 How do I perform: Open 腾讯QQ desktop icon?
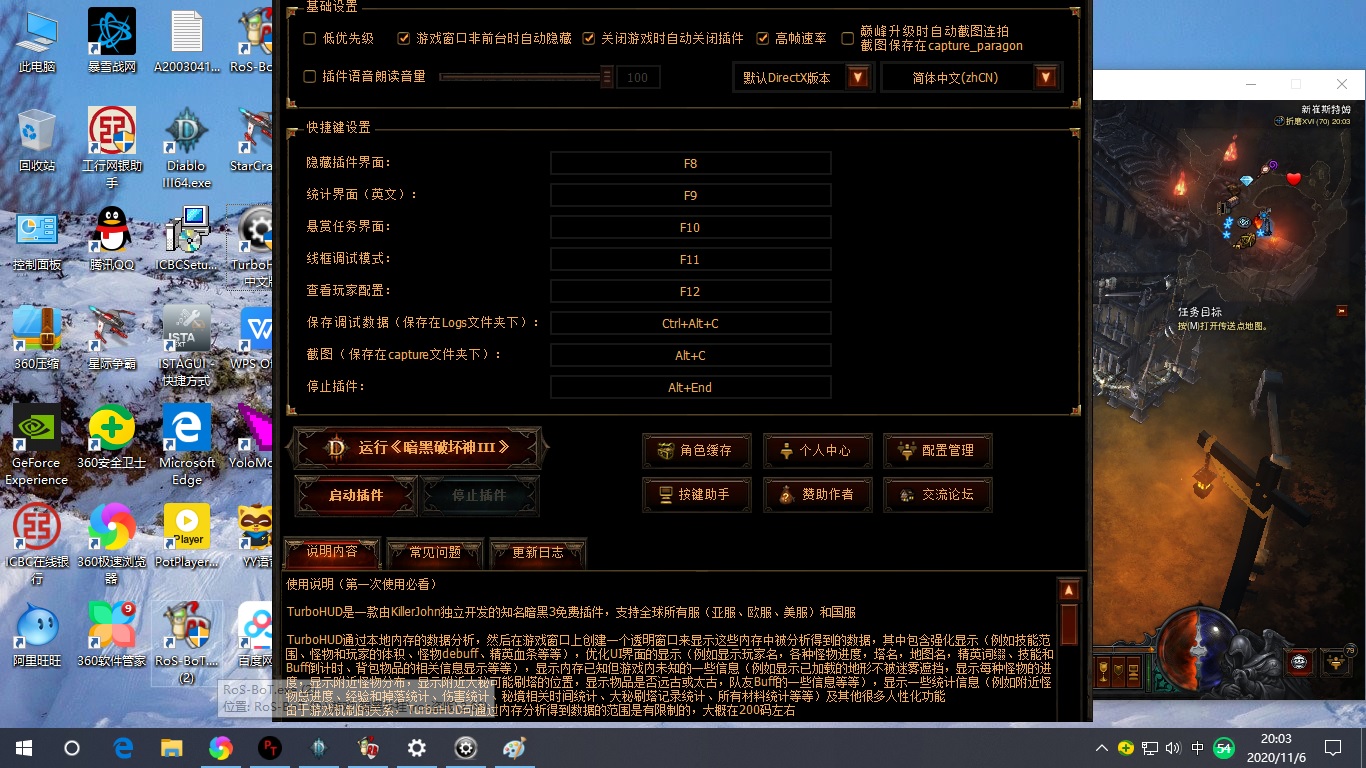click(111, 240)
